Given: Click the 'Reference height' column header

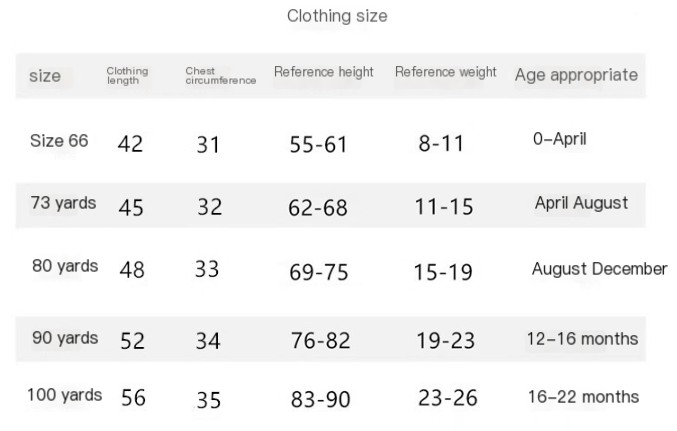Looking at the screenshot, I should [x=323, y=72].
